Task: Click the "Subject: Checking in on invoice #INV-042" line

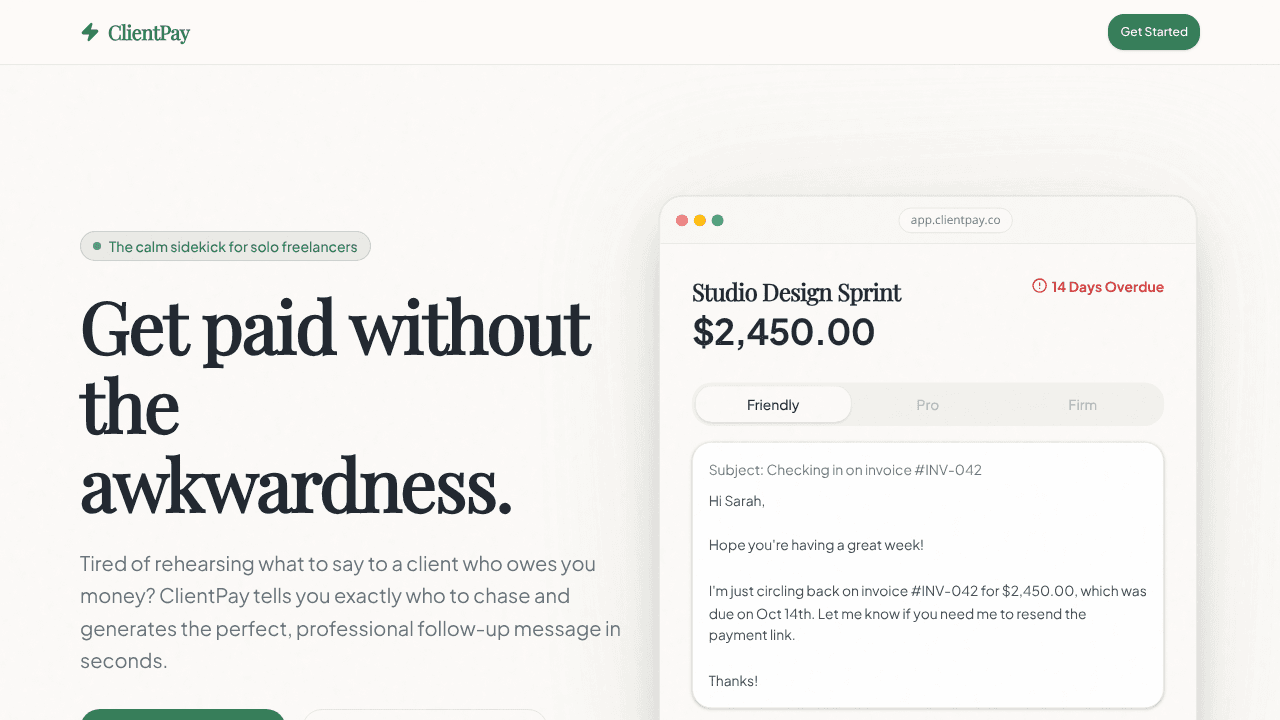Action: pos(845,470)
